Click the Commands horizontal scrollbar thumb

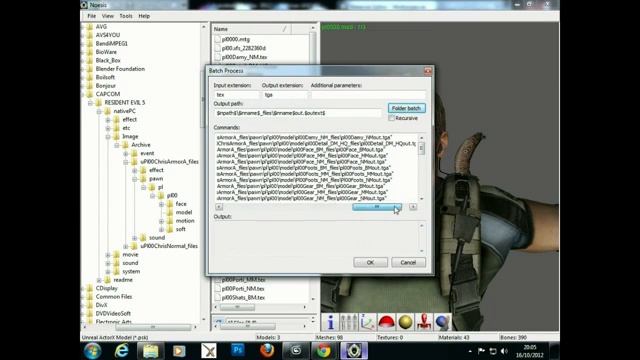377,207
